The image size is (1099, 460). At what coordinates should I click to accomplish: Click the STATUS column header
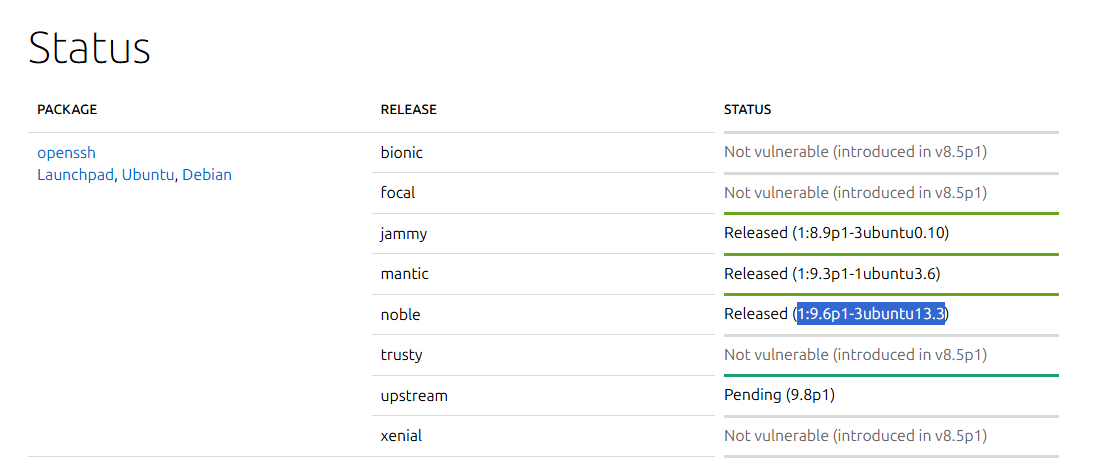747,109
